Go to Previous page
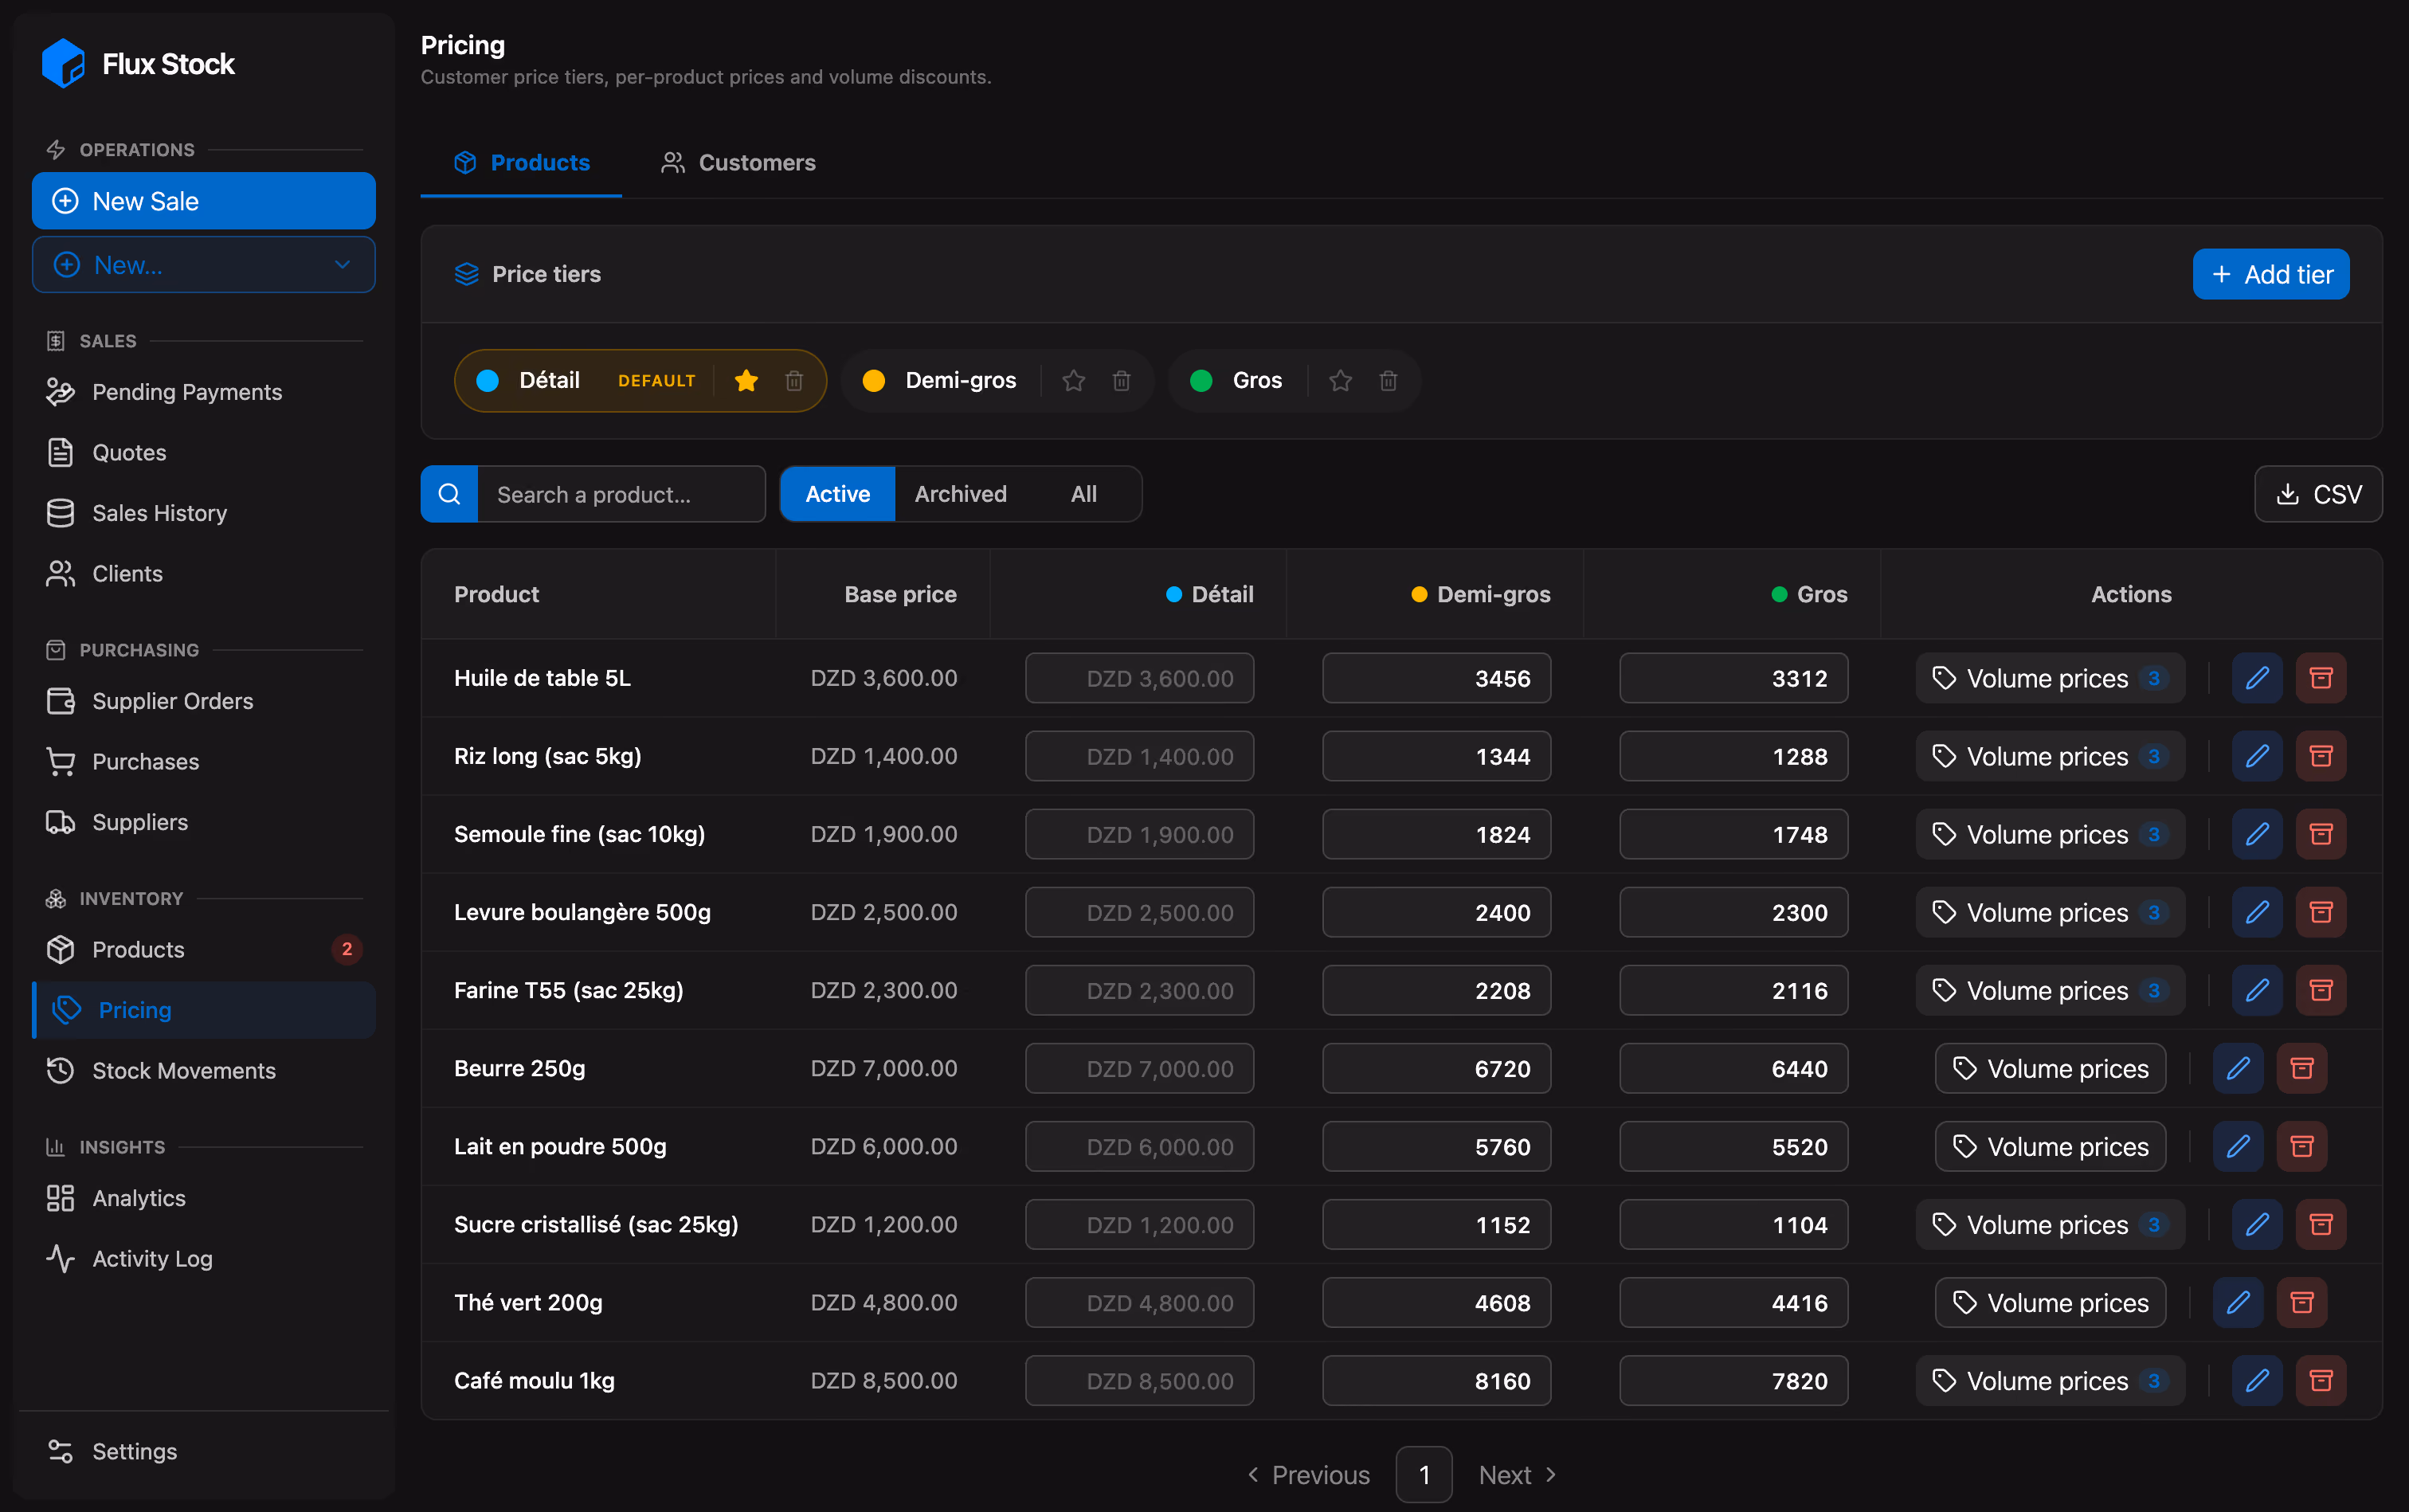The height and width of the screenshot is (1512, 2409). pyautogui.click(x=1308, y=1474)
